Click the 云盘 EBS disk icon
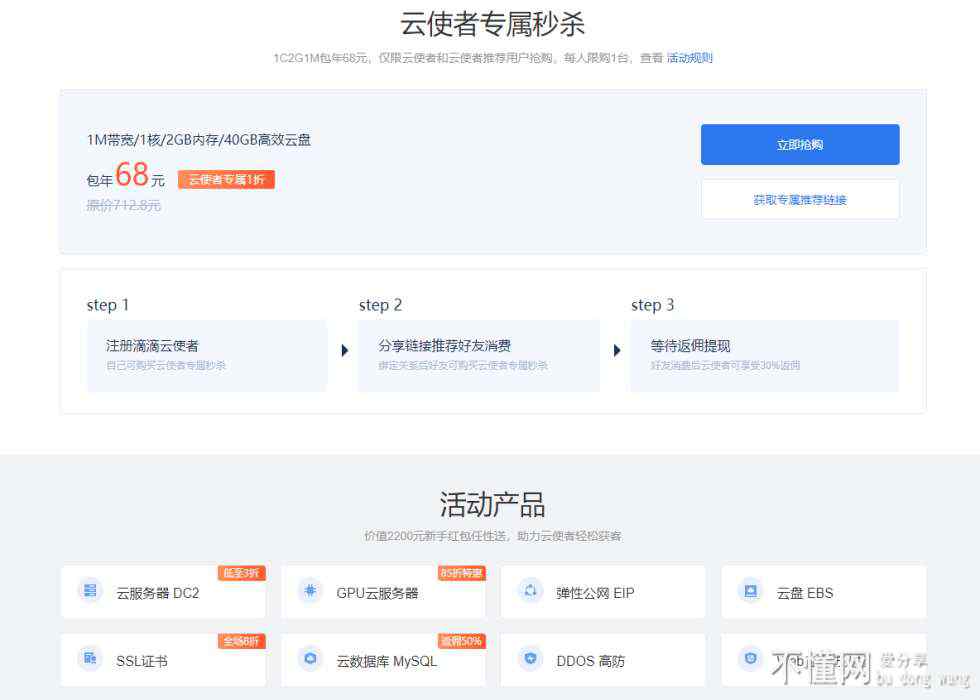980x700 pixels. 751,591
